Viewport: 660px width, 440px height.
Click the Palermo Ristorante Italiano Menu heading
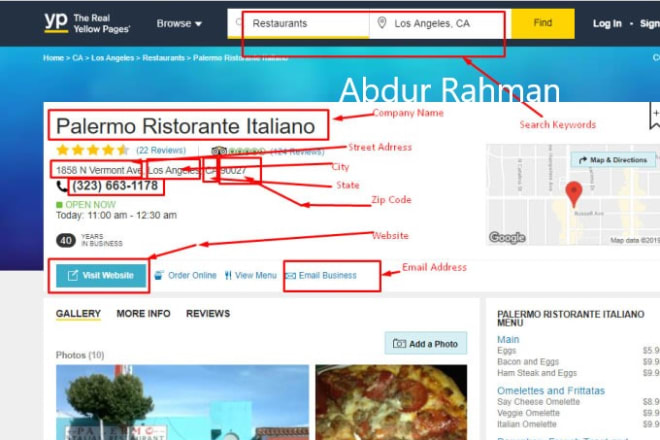570,318
